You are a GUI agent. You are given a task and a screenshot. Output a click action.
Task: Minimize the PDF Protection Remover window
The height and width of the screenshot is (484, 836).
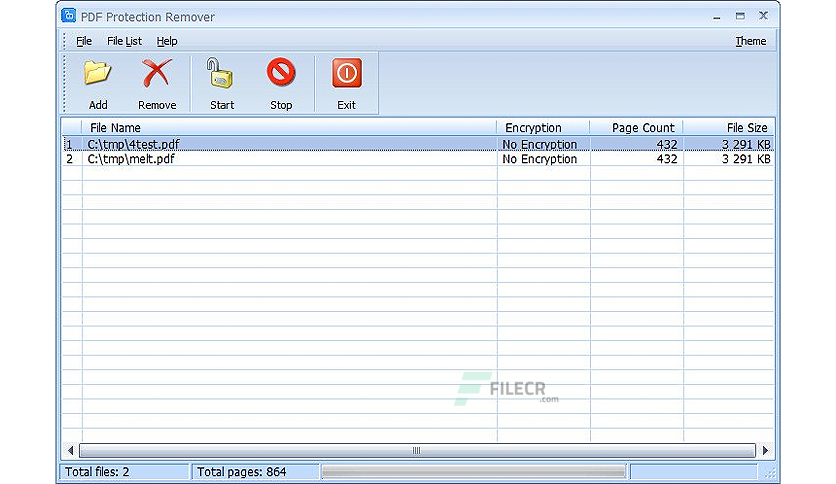point(717,17)
